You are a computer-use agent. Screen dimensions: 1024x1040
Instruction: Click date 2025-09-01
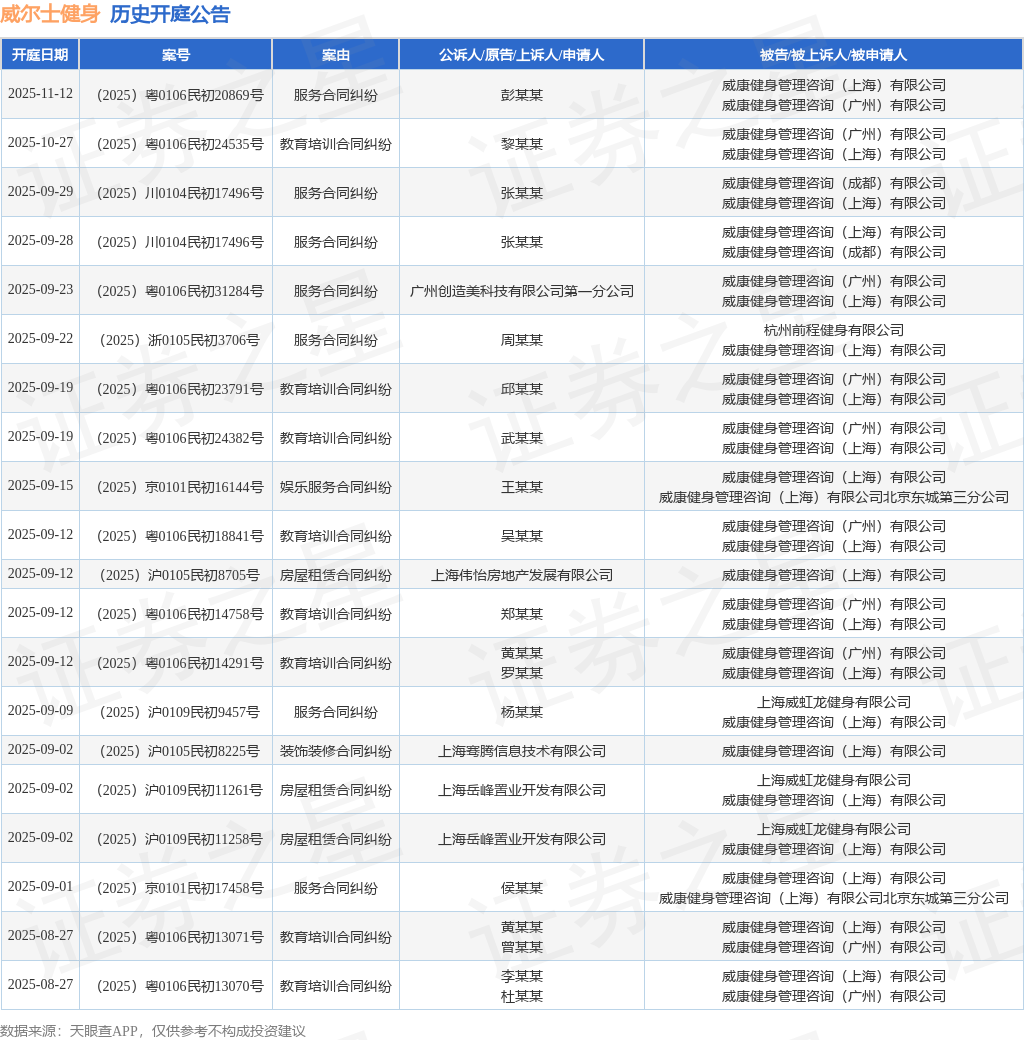(40, 886)
